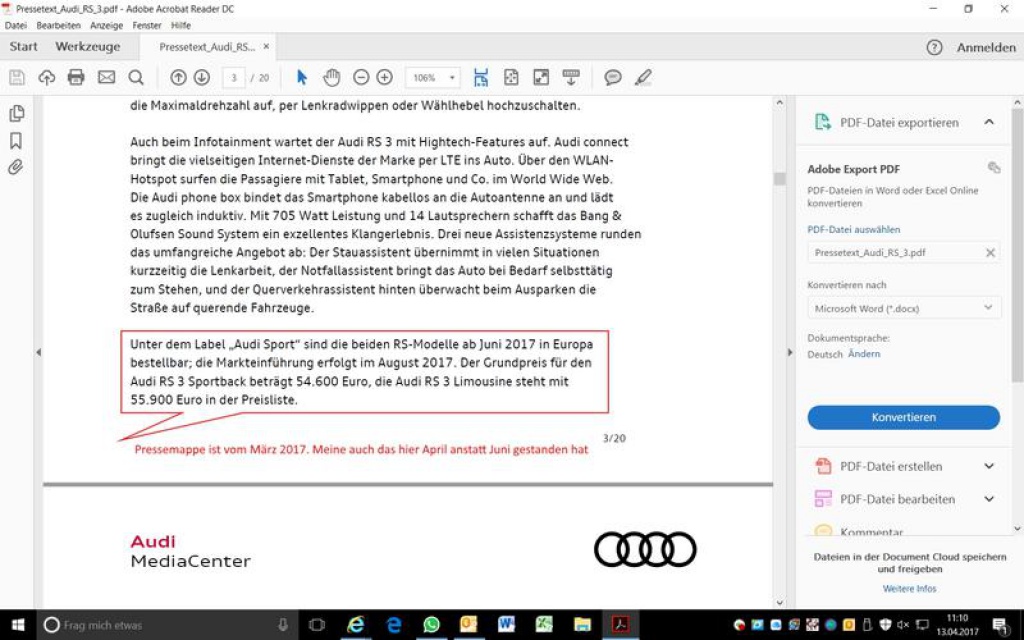Open Microsoft Word (*.docx) format dropdown
The image size is (1024, 640).
pos(904,308)
